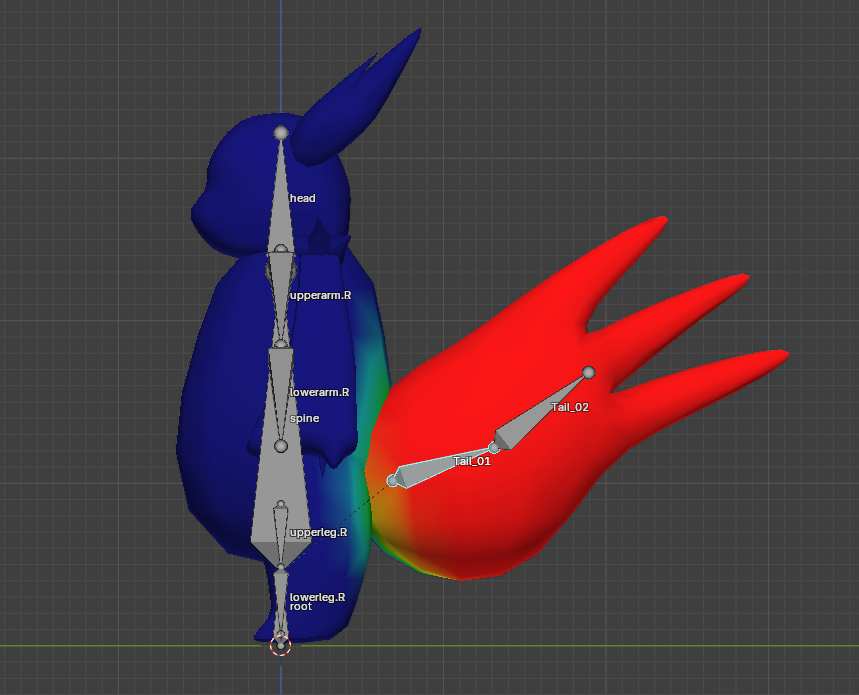Click the Tail_01 bone's base joint sphere

393,481
